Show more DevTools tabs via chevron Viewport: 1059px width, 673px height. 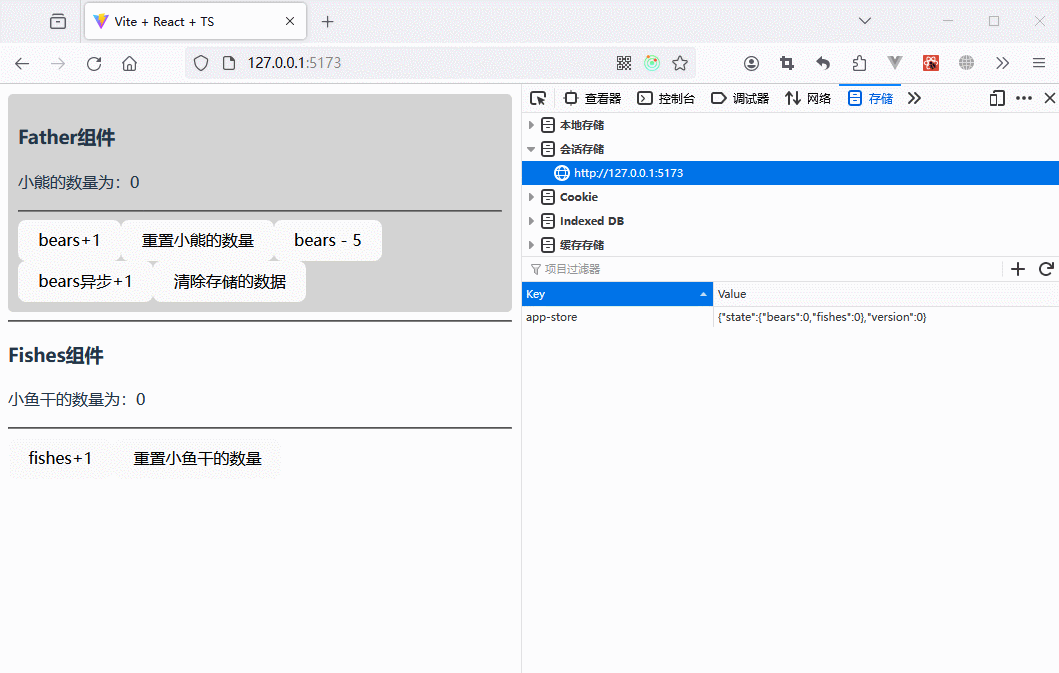[914, 98]
